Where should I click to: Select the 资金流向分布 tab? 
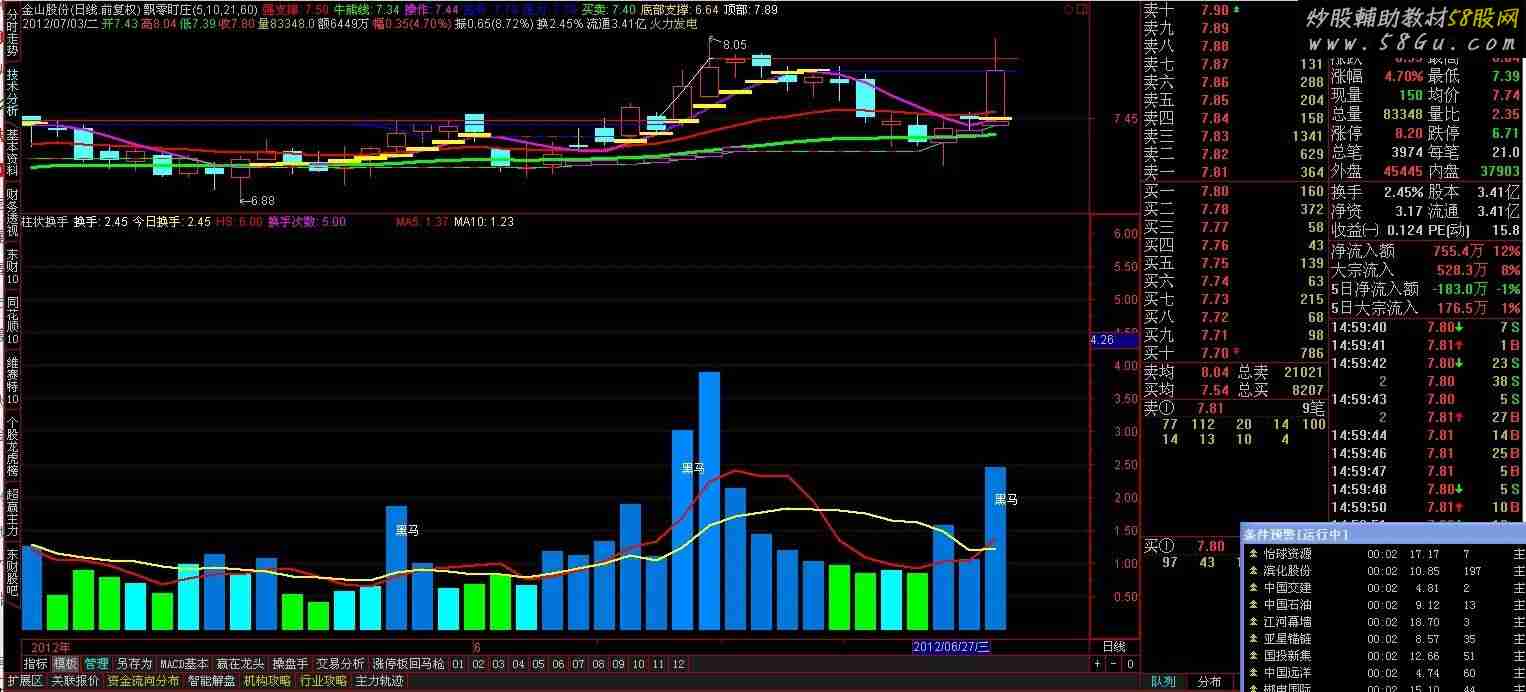click(143, 681)
